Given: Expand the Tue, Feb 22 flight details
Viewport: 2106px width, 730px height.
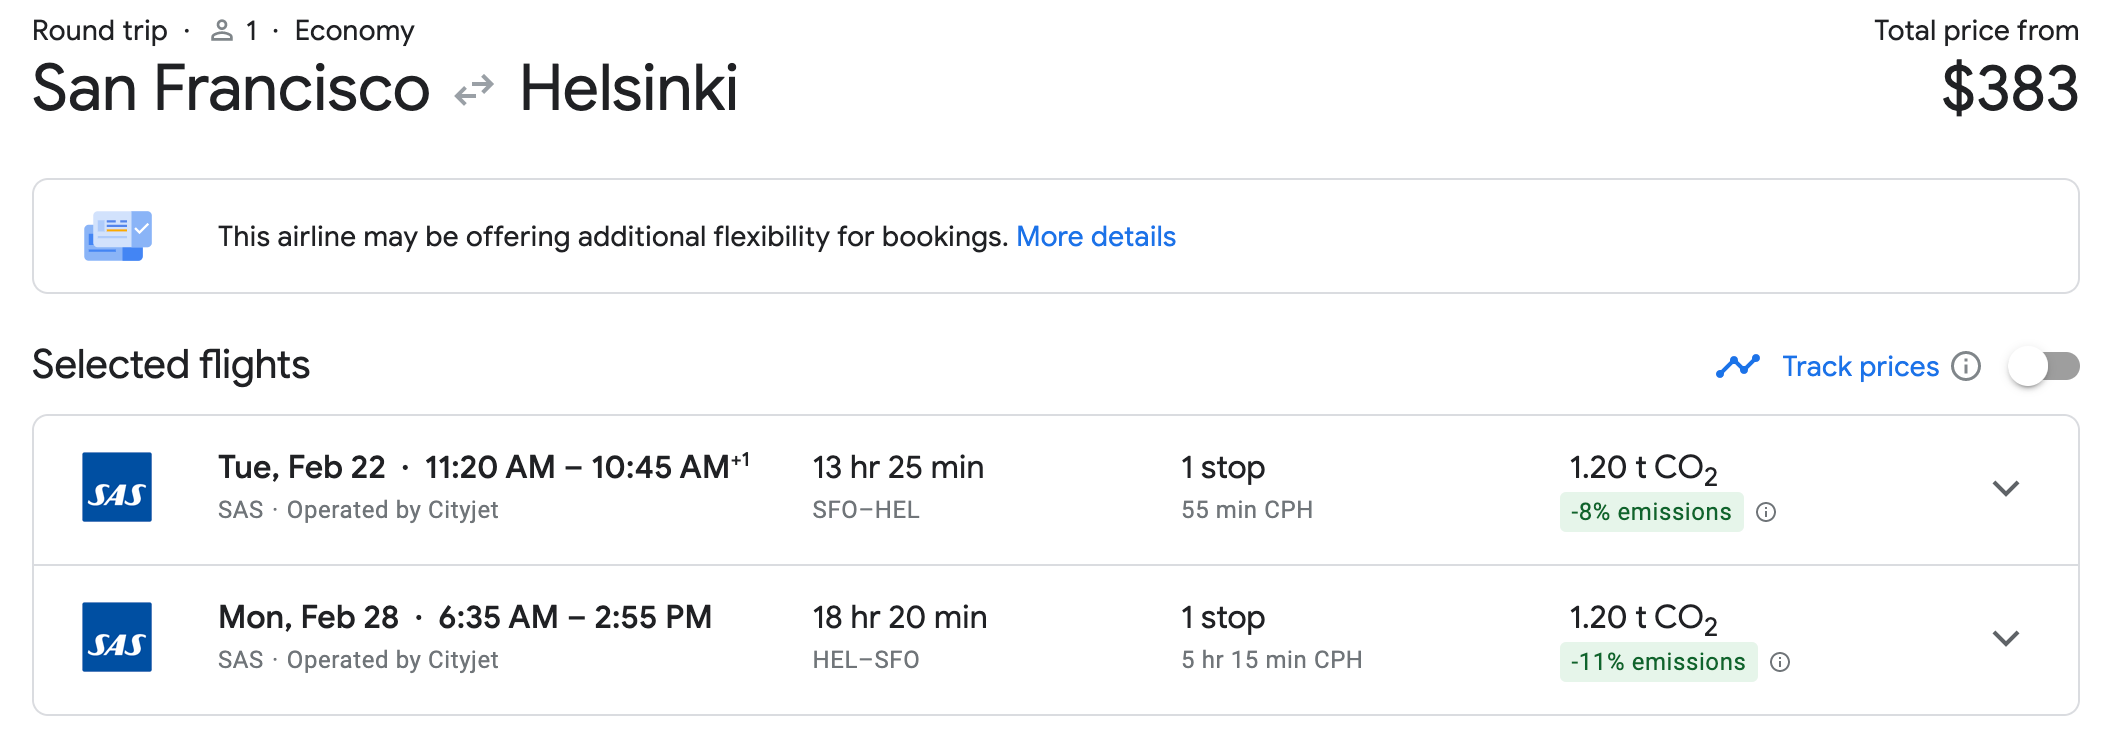Looking at the screenshot, I should click(2005, 488).
